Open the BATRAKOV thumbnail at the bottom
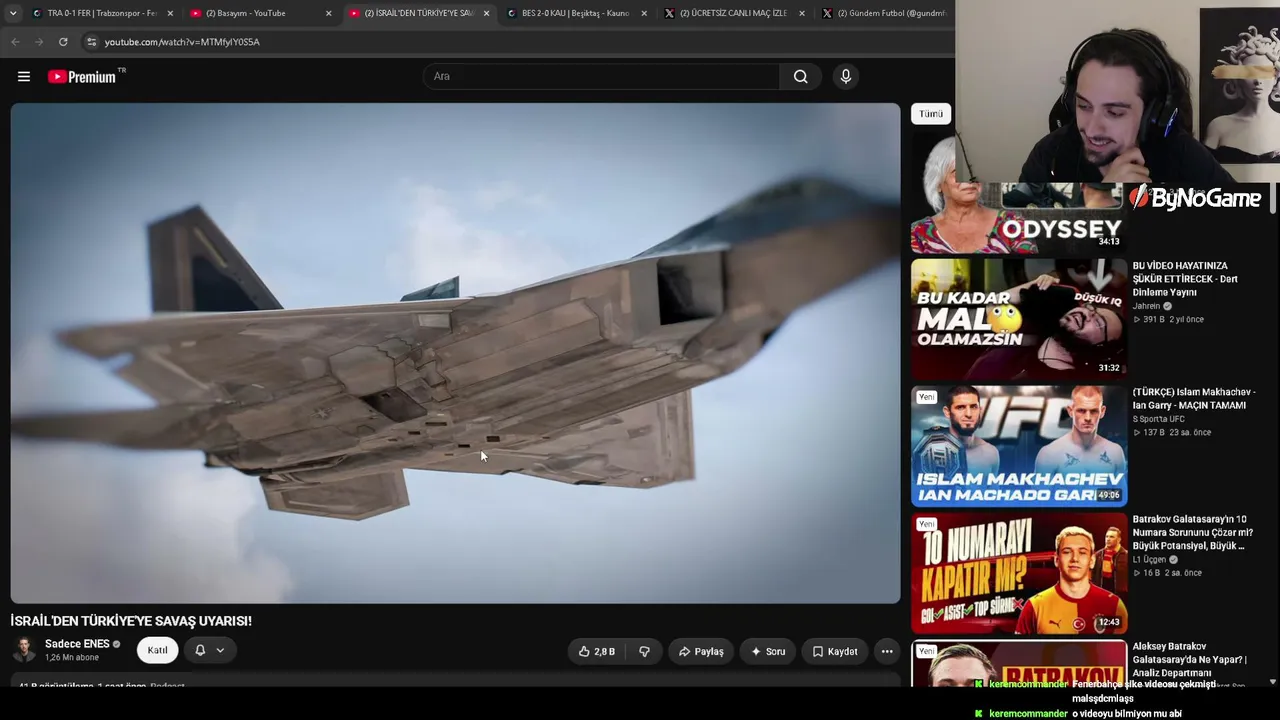This screenshot has height=720, width=1280. [x=1018, y=664]
